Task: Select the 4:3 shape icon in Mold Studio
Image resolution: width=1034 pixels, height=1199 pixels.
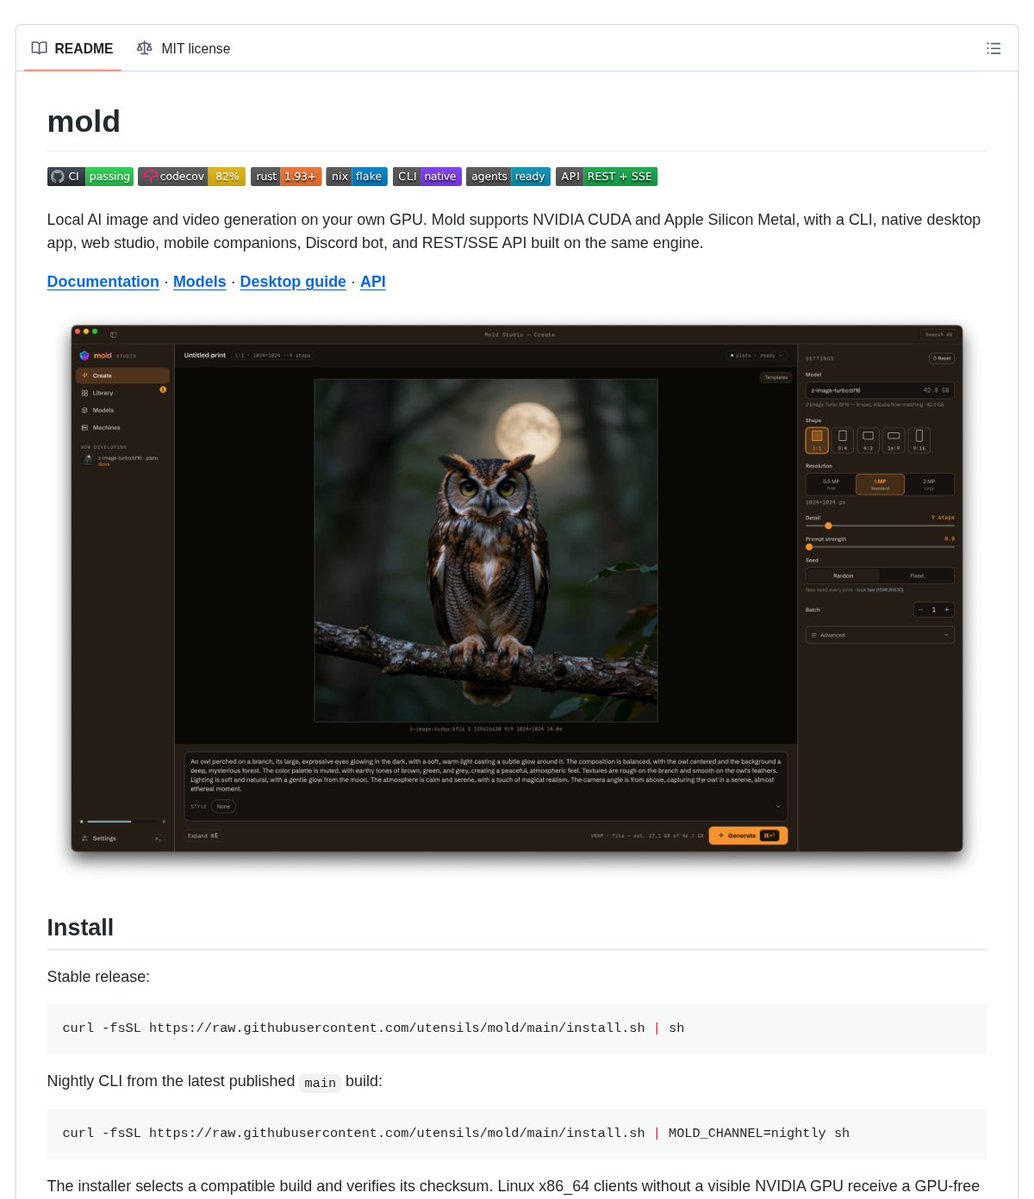Action: coord(868,440)
